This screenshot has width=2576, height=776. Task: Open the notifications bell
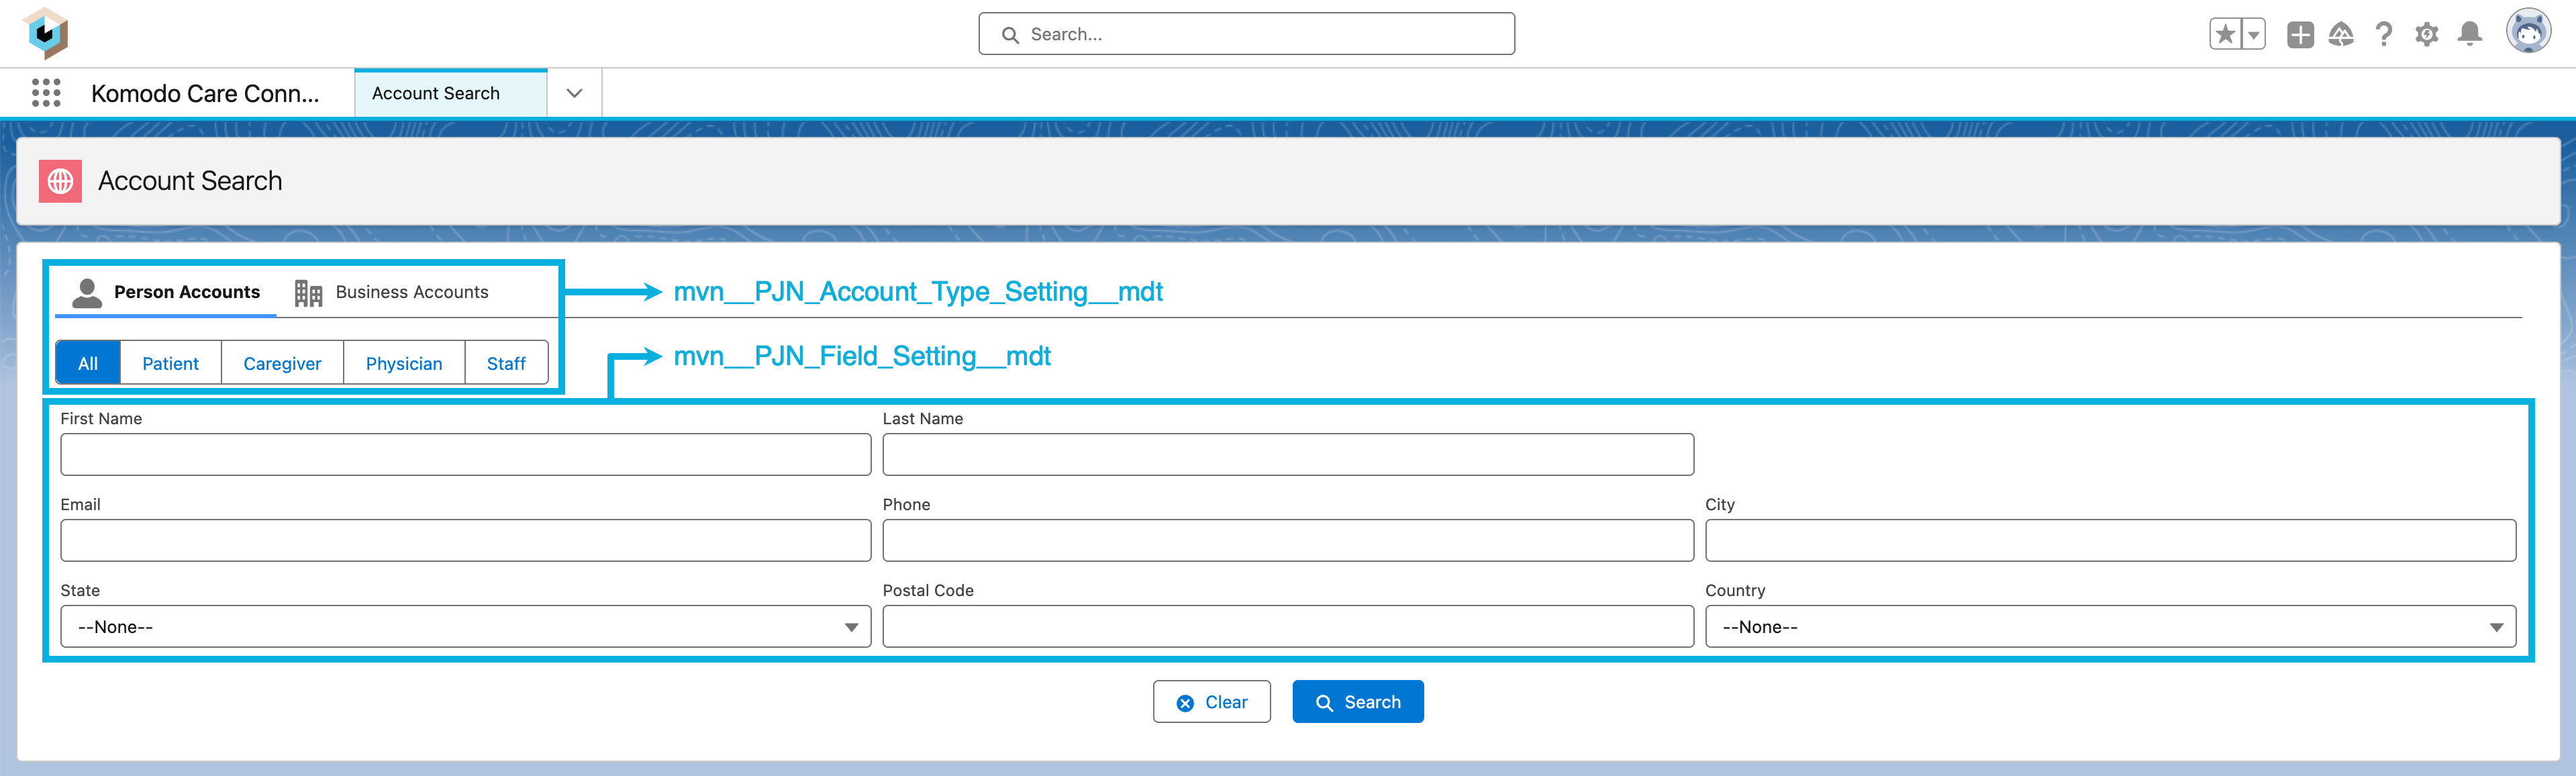pyautogui.click(x=2470, y=34)
